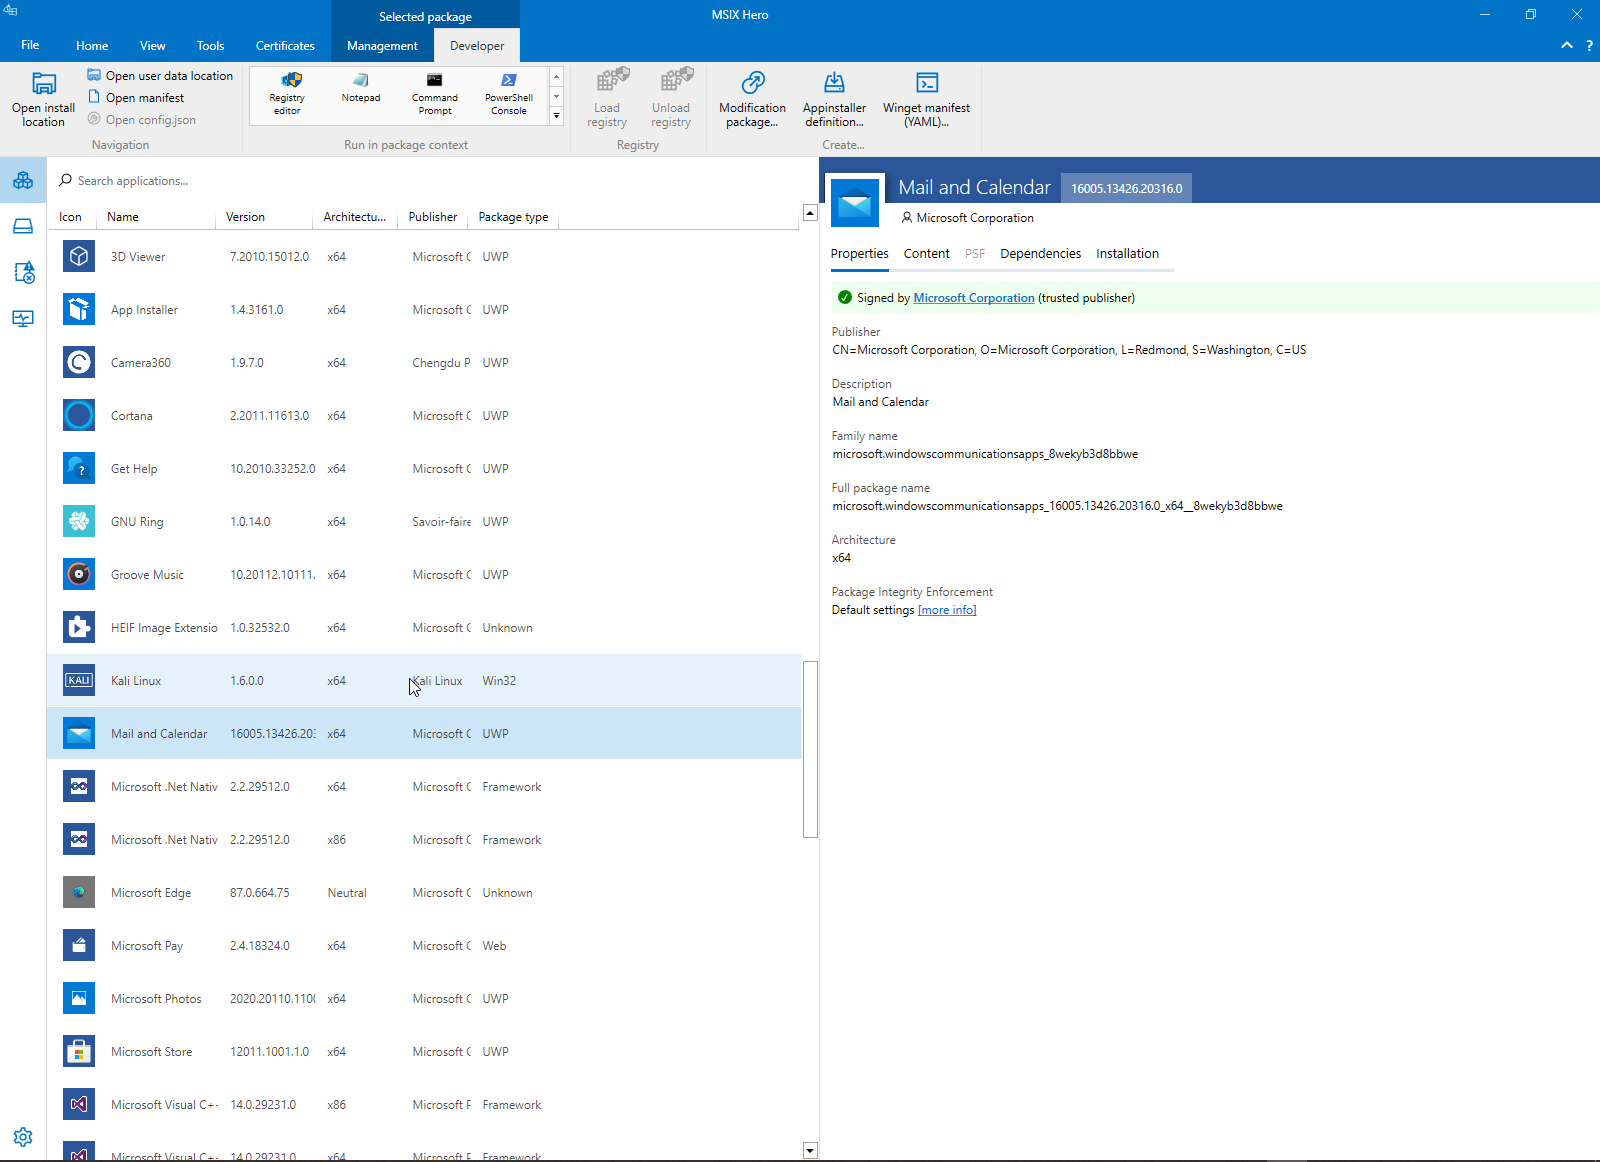
Task: Switch to the Home ribbon tab
Action: point(92,46)
